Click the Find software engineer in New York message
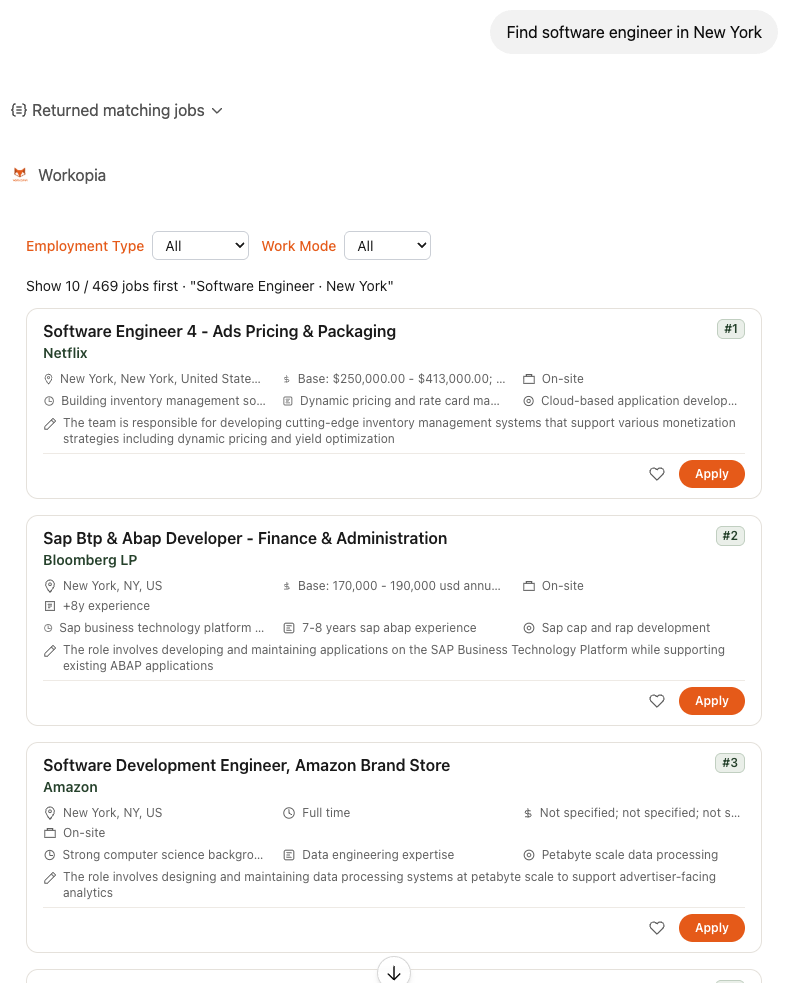Viewport: 792px width, 983px height. [634, 32]
